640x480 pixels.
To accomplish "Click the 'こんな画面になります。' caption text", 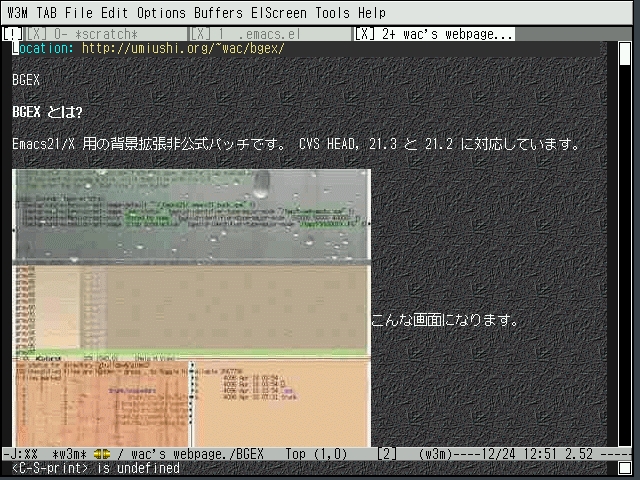I will point(444,320).
